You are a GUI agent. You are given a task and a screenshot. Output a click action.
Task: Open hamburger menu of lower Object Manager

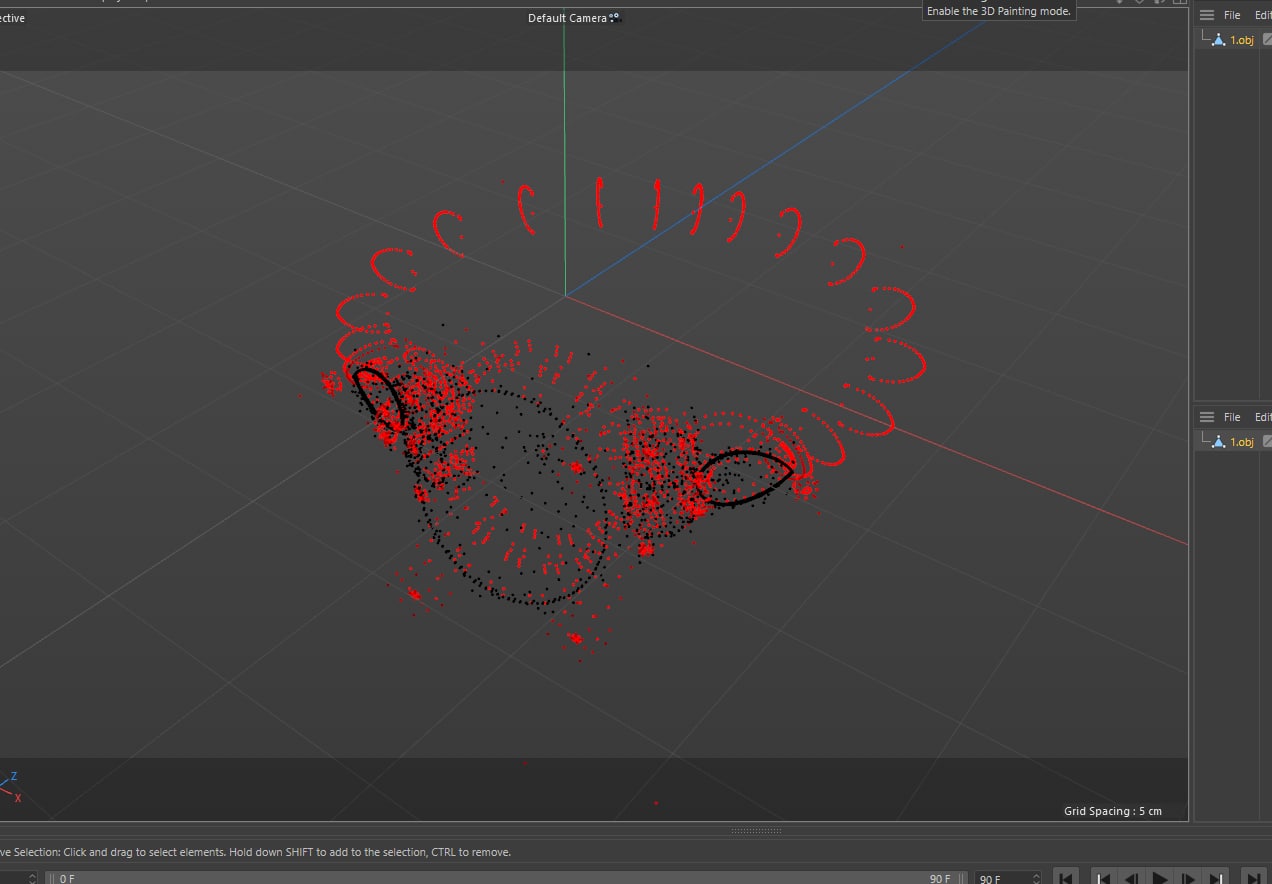1207,417
